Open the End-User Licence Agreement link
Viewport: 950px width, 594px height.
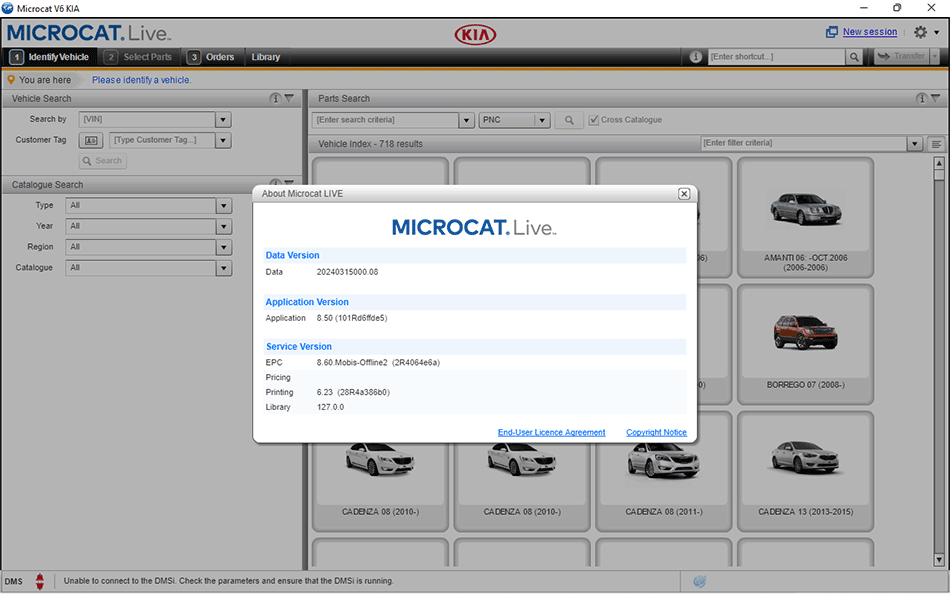click(551, 432)
